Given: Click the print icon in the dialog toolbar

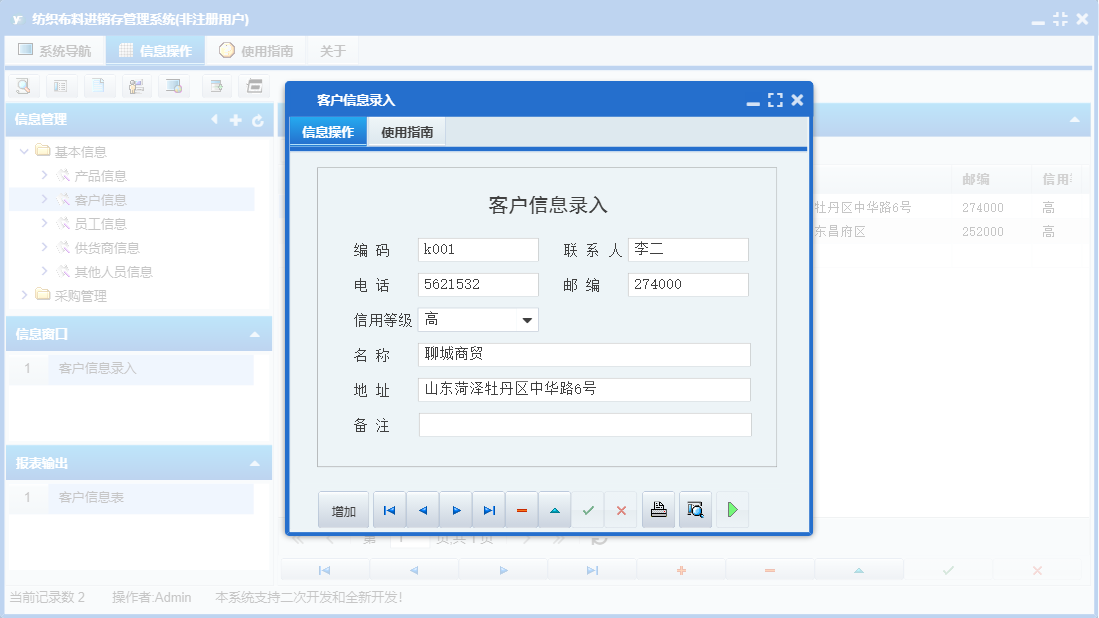Looking at the screenshot, I should [x=658, y=509].
